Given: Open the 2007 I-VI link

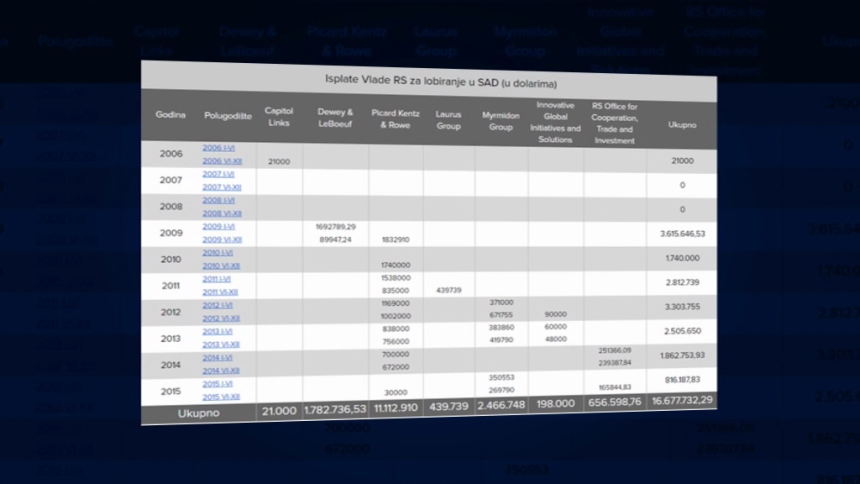Looking at the screenshot, I should pos(218,174).
